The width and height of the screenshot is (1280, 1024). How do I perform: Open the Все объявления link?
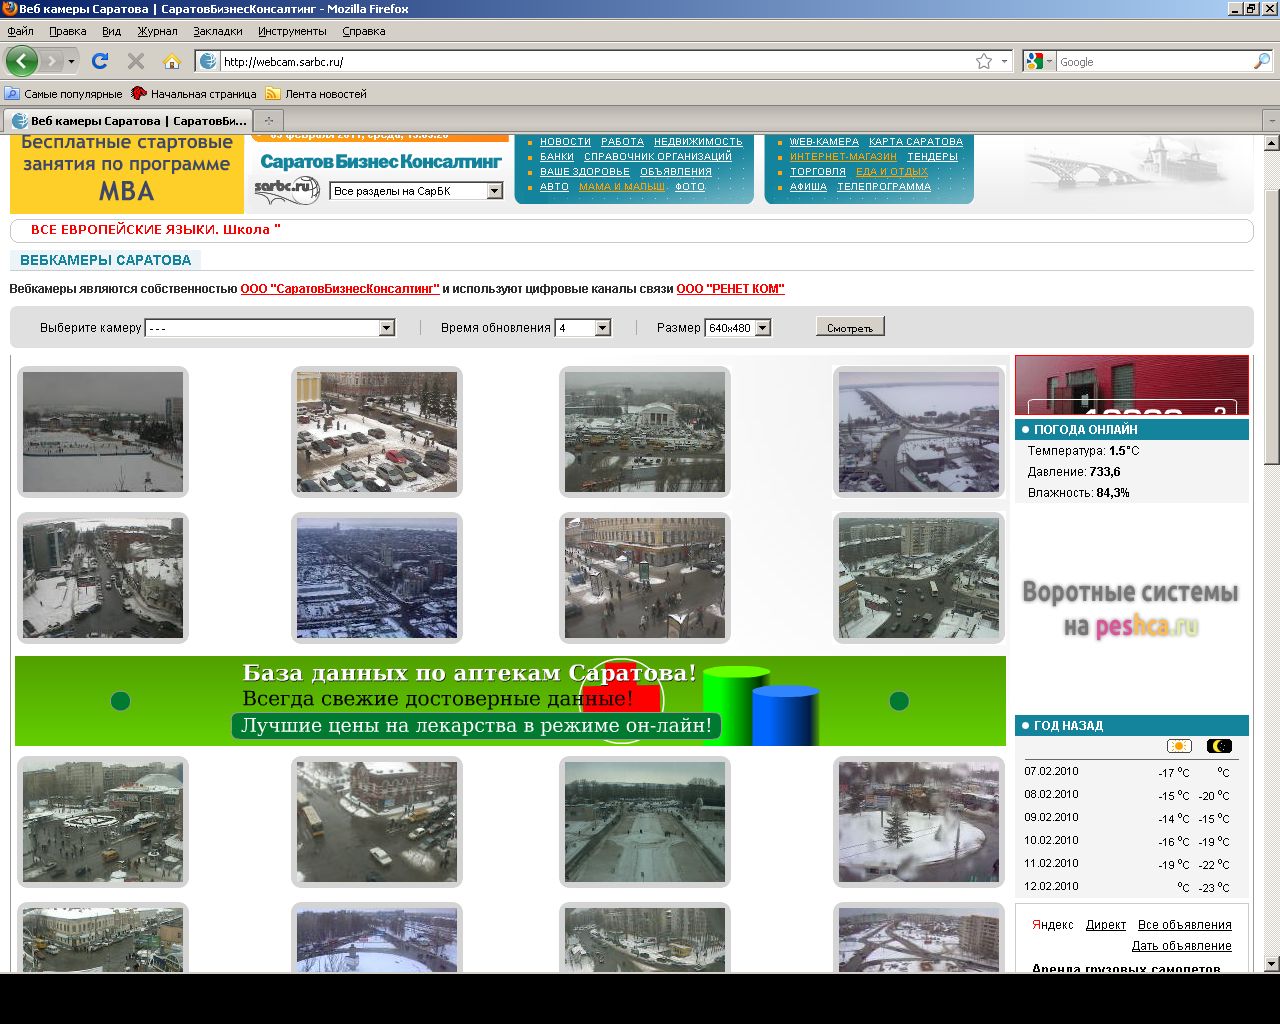(1185, 925)
